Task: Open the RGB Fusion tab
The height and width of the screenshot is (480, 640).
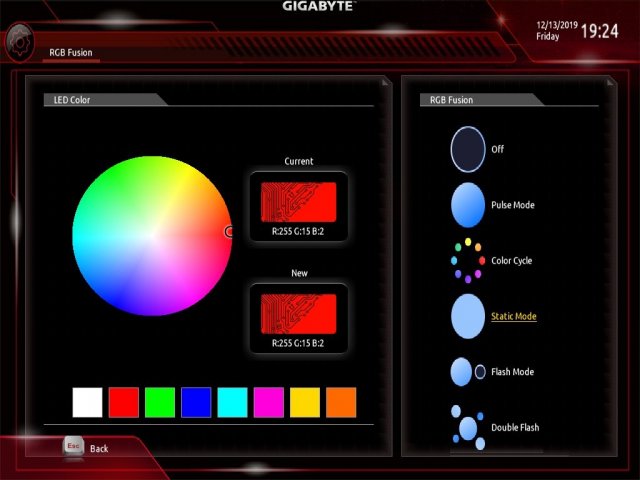Action: 71,52
